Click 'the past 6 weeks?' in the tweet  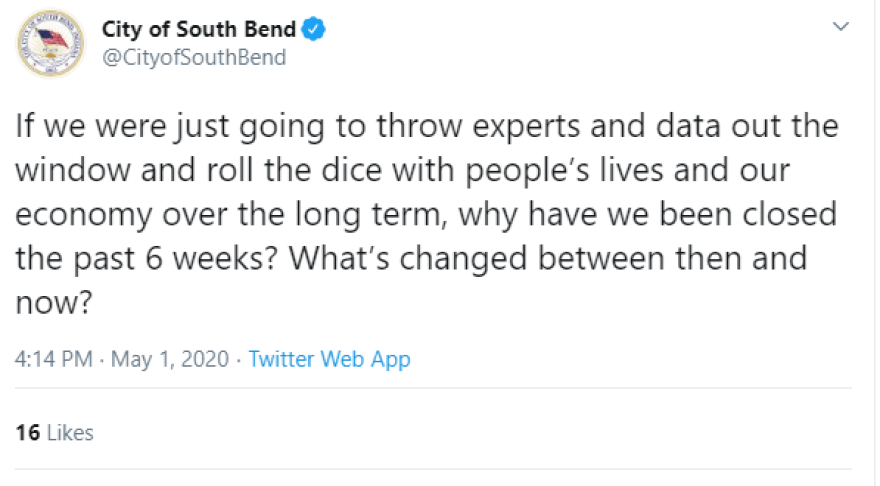(146, 259)
